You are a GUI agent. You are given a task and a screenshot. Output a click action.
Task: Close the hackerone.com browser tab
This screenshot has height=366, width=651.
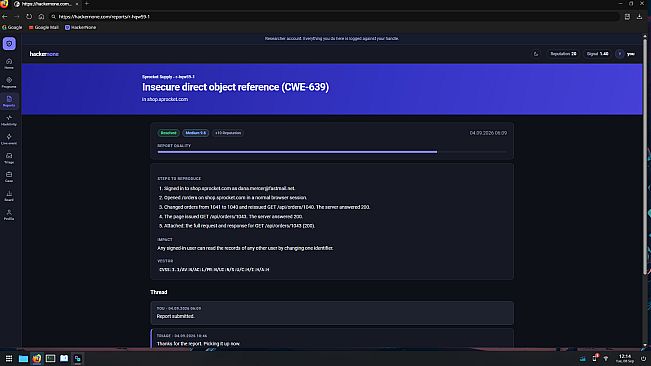point(77,4)
